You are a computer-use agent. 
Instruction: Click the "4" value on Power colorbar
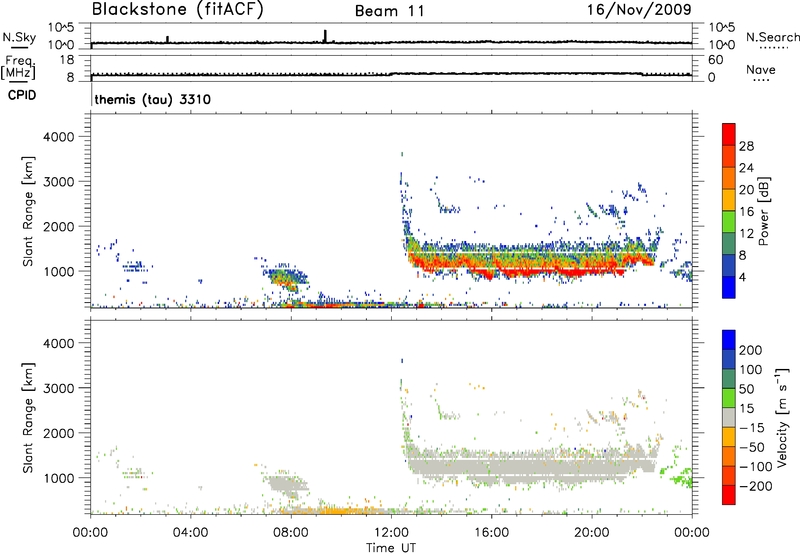coord(743,277)
